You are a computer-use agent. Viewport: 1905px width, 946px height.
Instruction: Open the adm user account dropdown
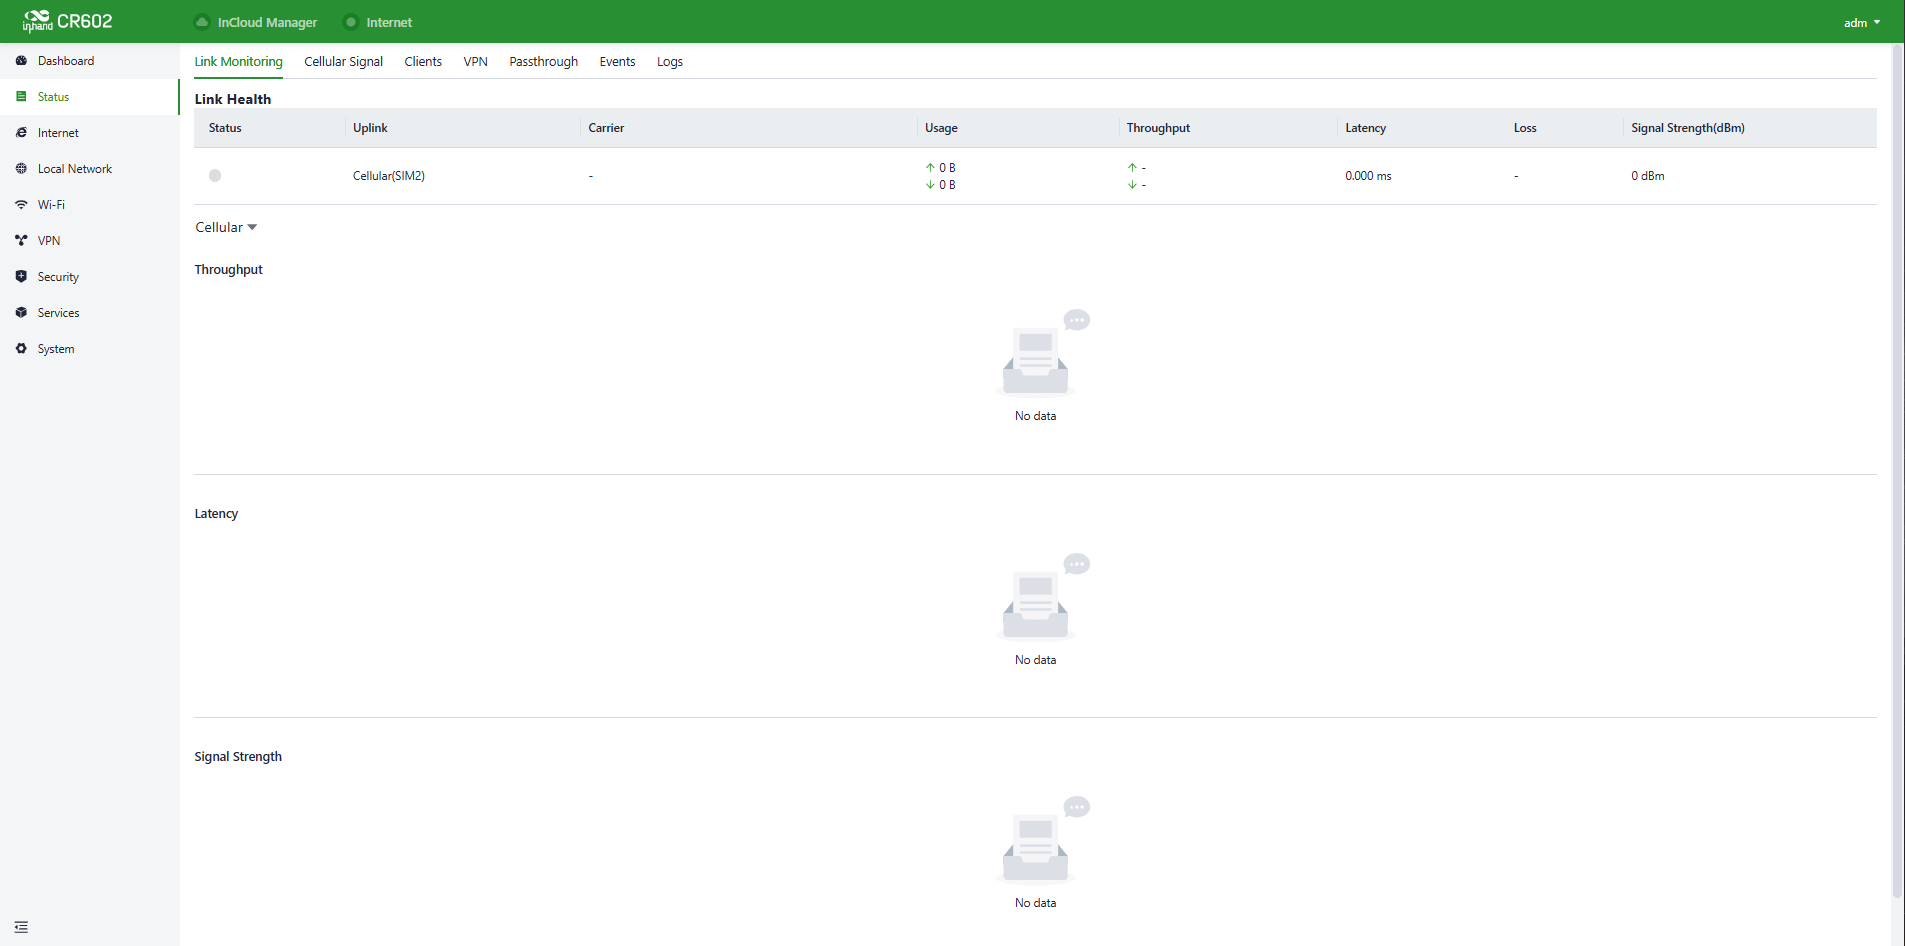tap(1862, 22)
